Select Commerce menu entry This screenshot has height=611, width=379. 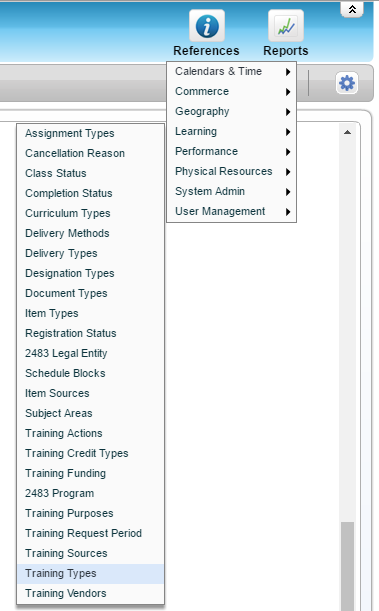tap(231, 92)
